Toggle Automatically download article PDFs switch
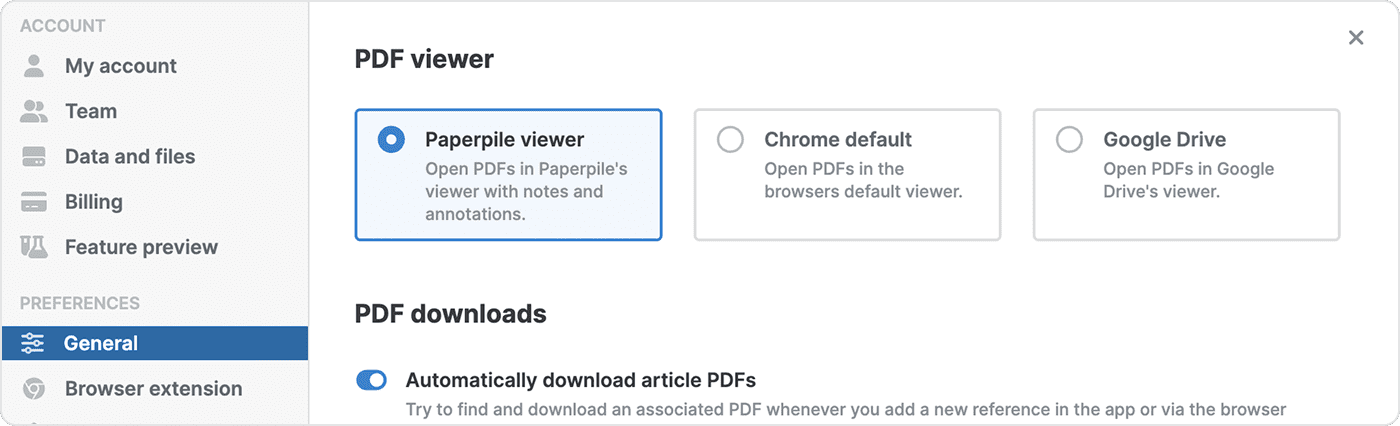1400x426 pixels. pos(372,380)
